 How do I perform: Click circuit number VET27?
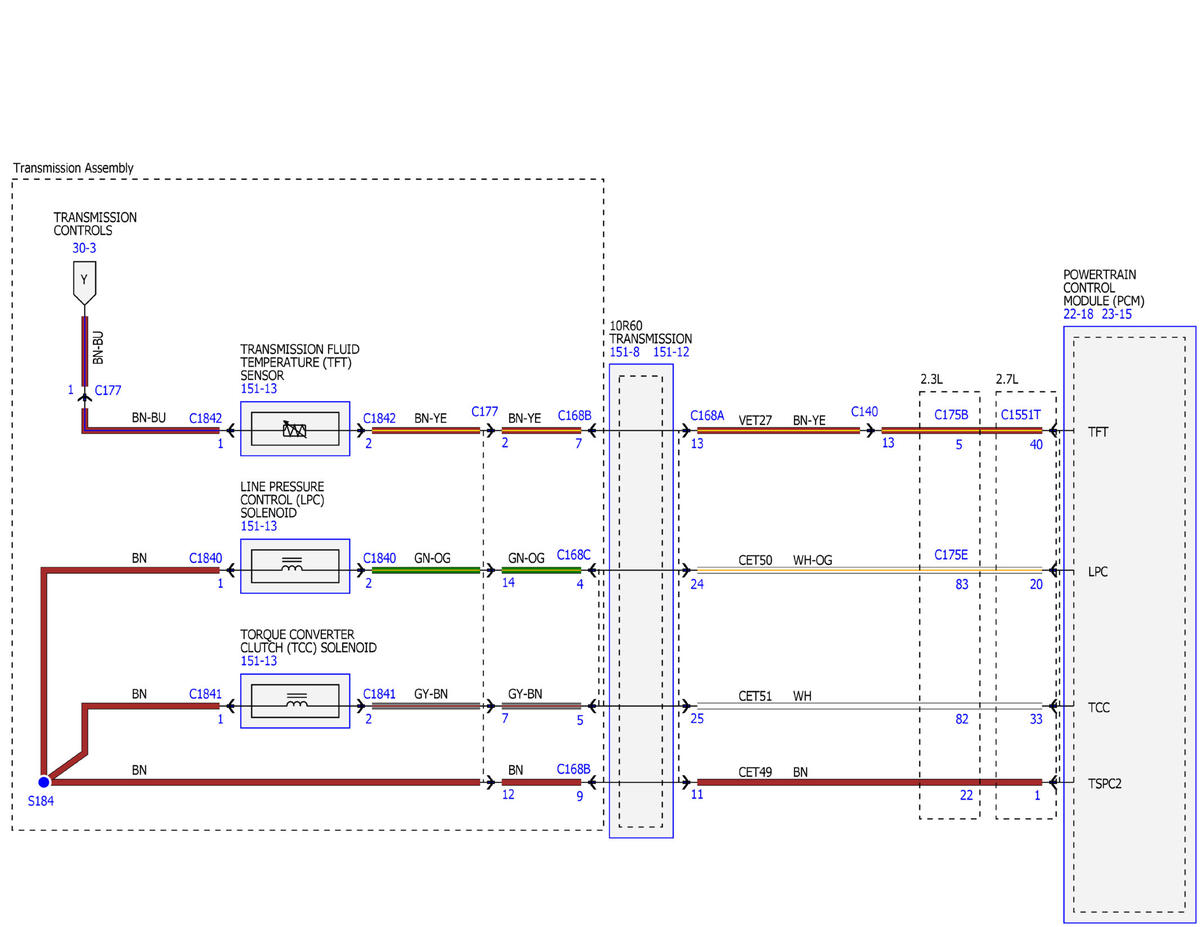[x=756, y=420]
